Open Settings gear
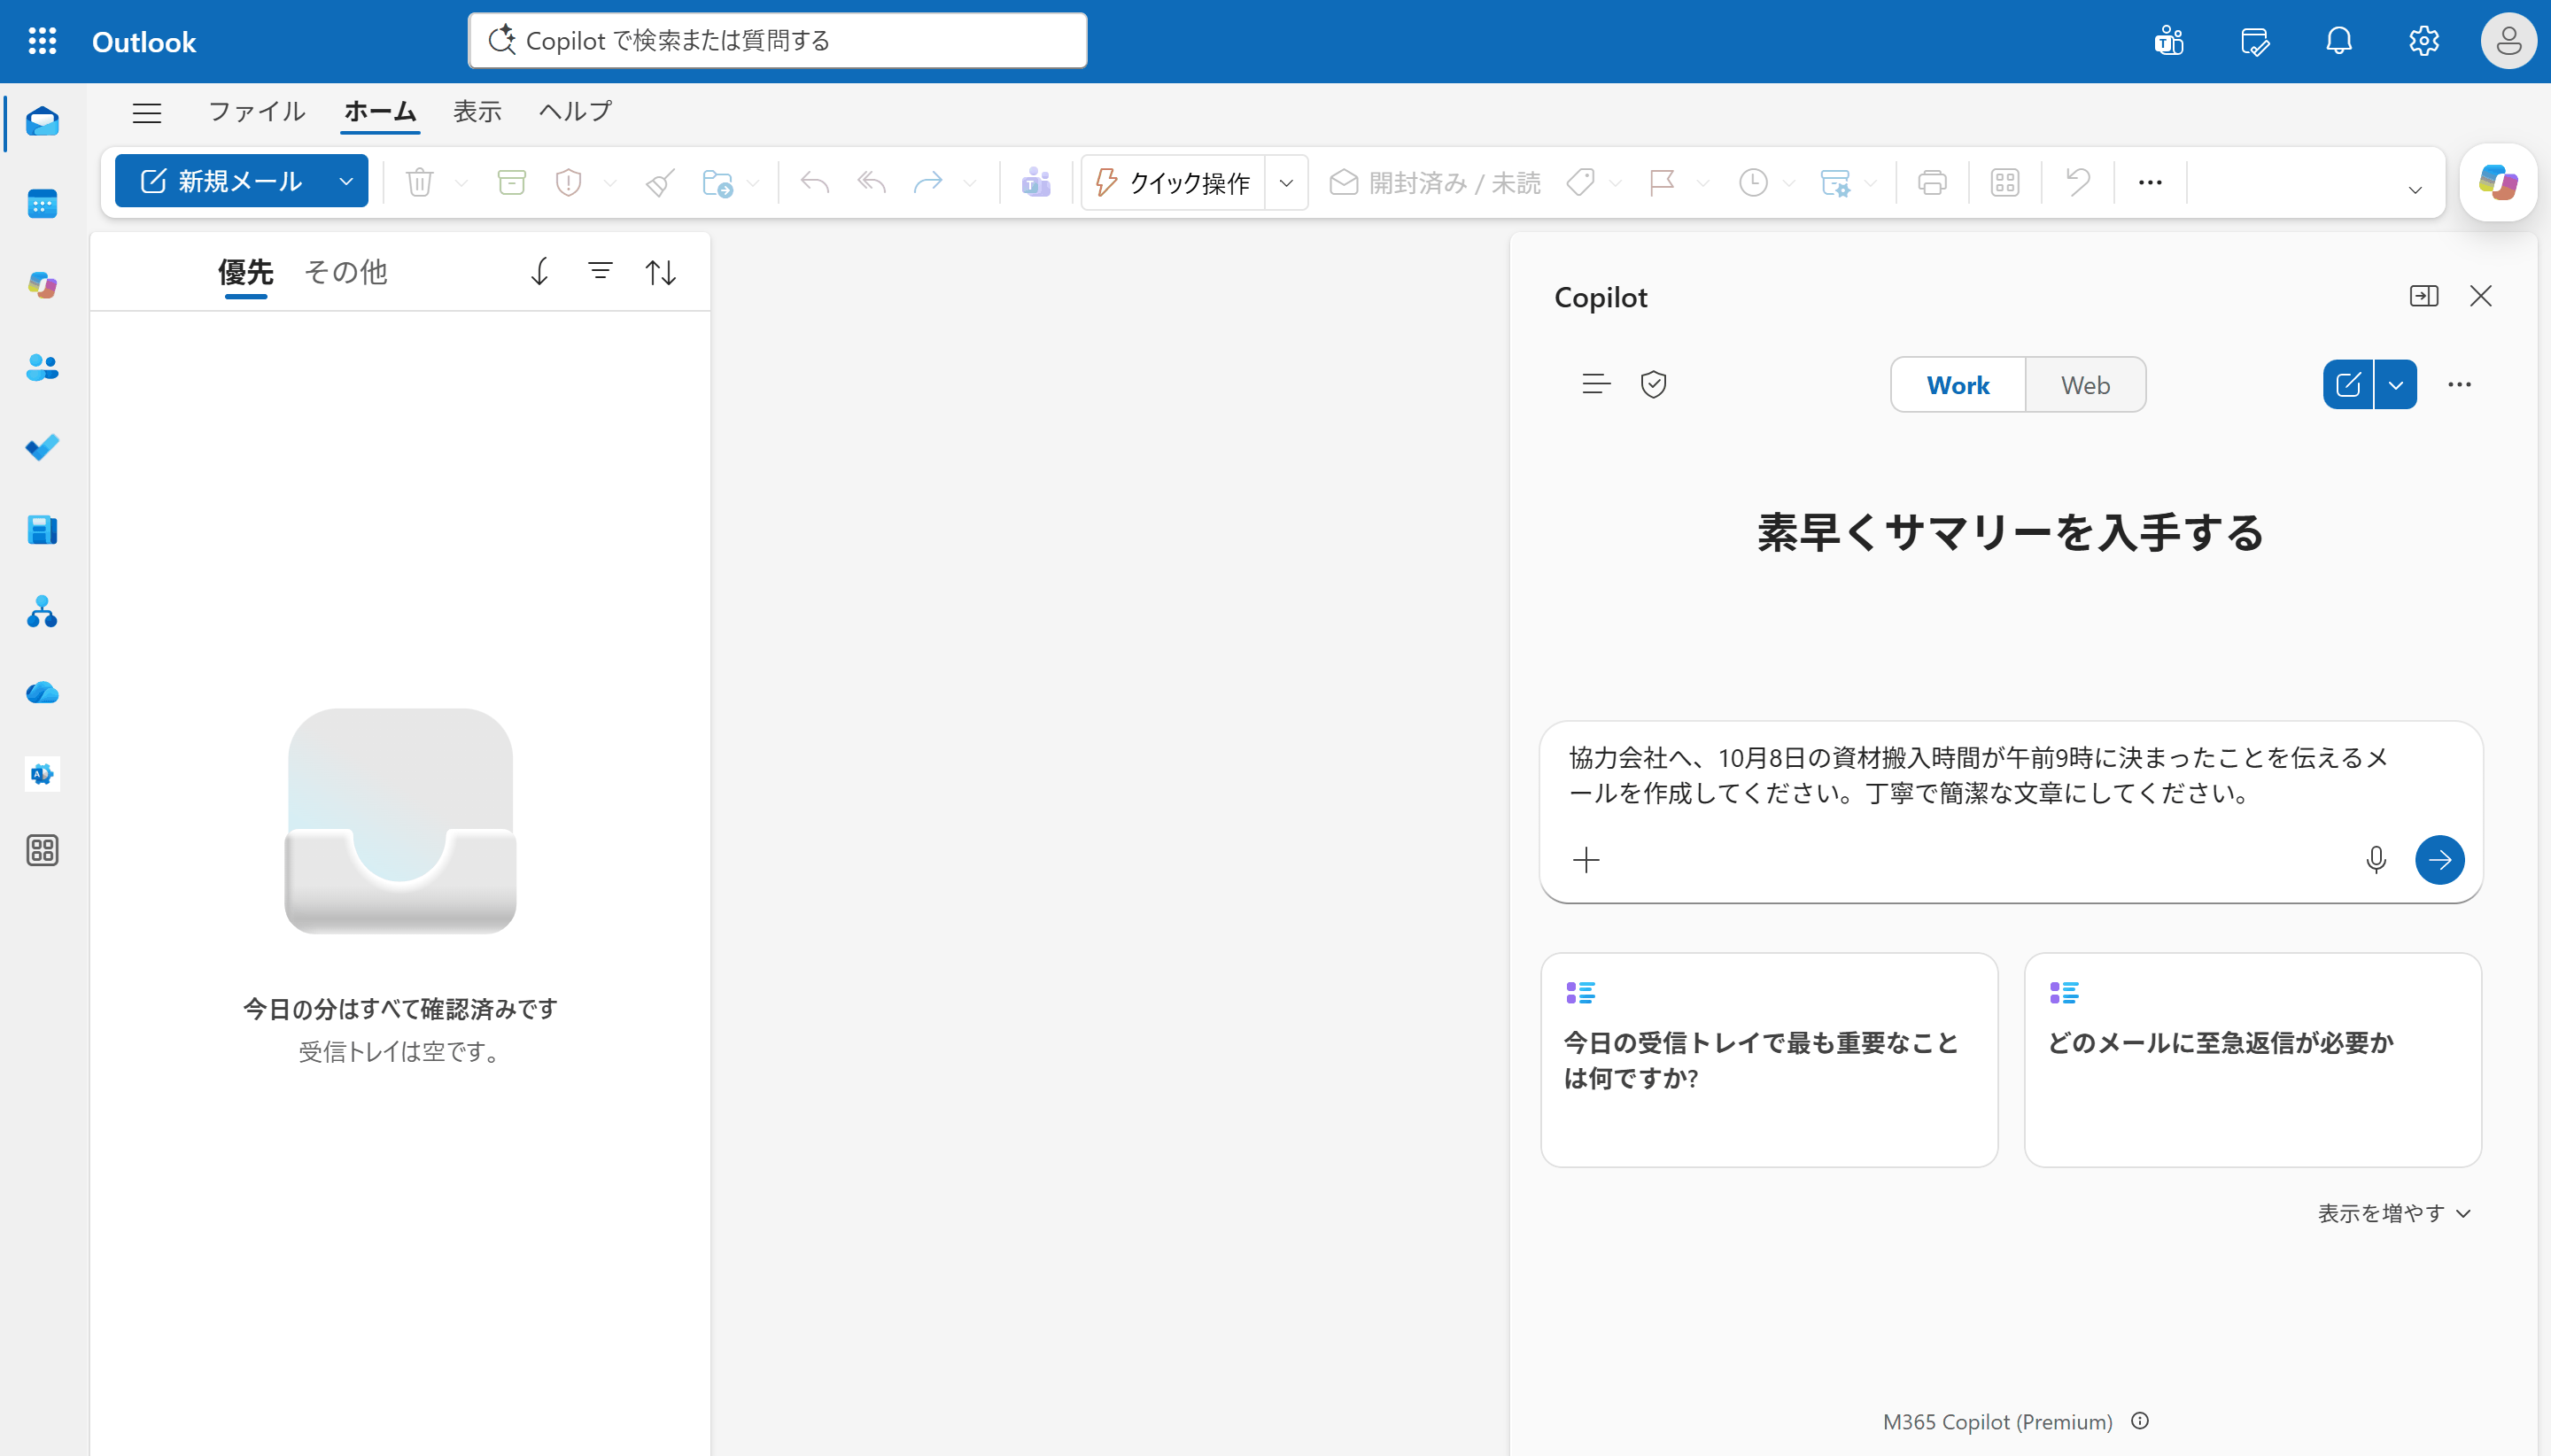2551x1456 pixels. 2424,41
